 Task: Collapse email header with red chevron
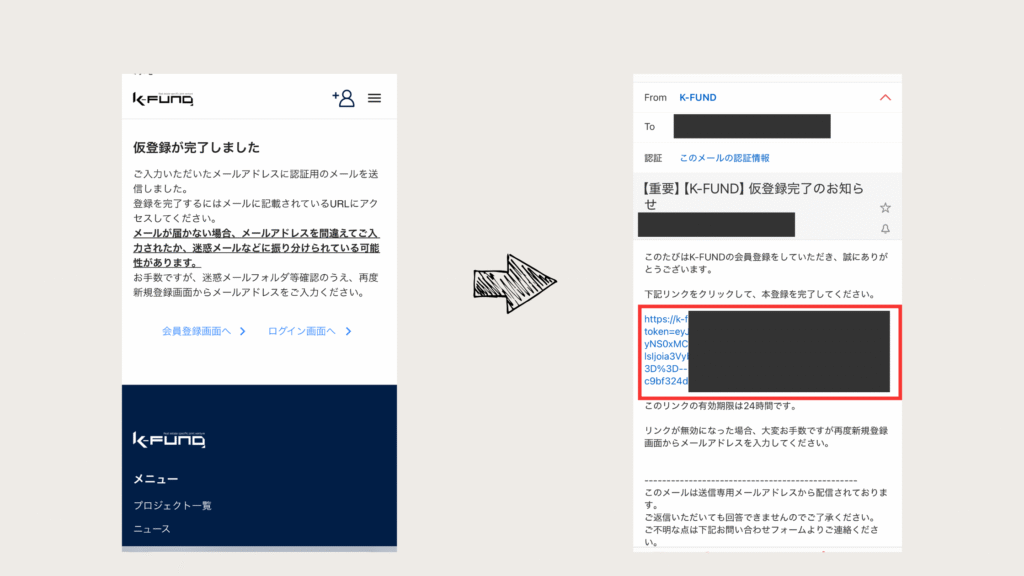coord(884,98)
